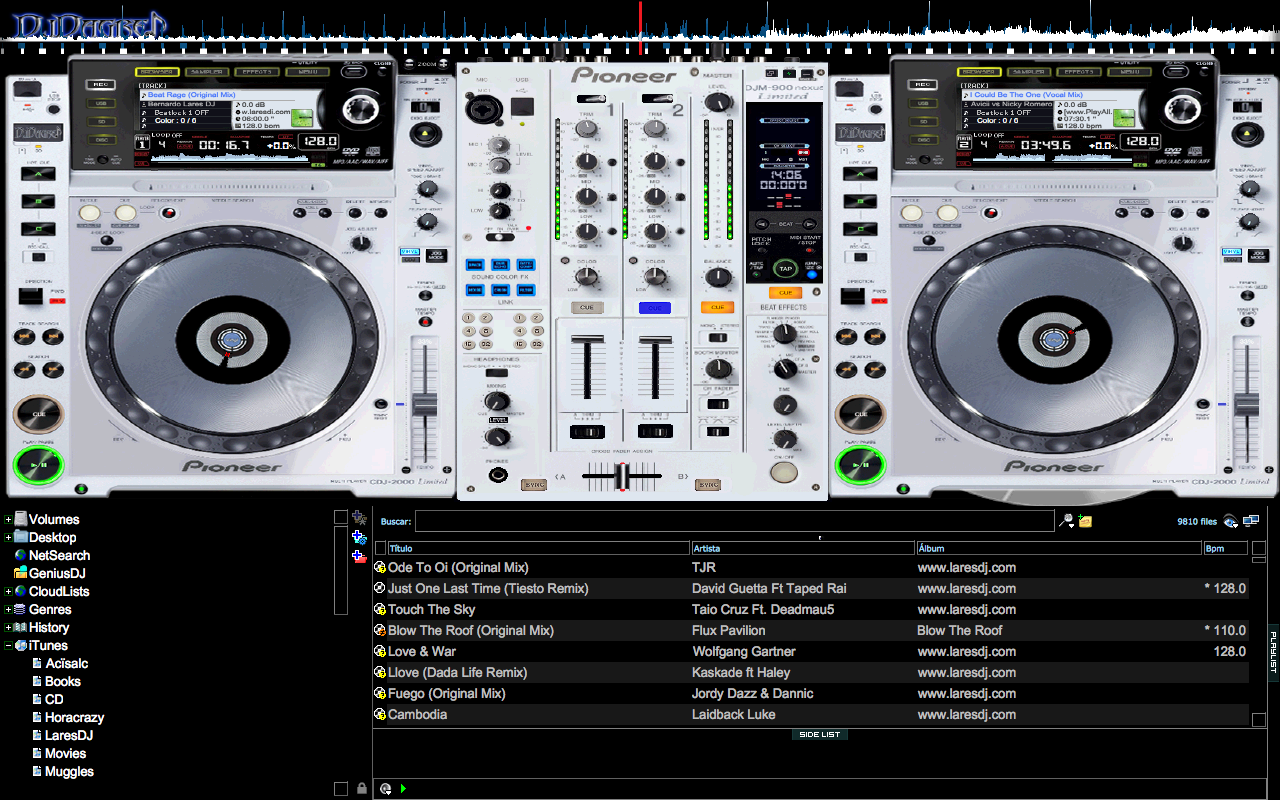Start playback on the left deck play/pause button
The width and height of the screenshot is (1280, 800).
click(x=39, y=465)
